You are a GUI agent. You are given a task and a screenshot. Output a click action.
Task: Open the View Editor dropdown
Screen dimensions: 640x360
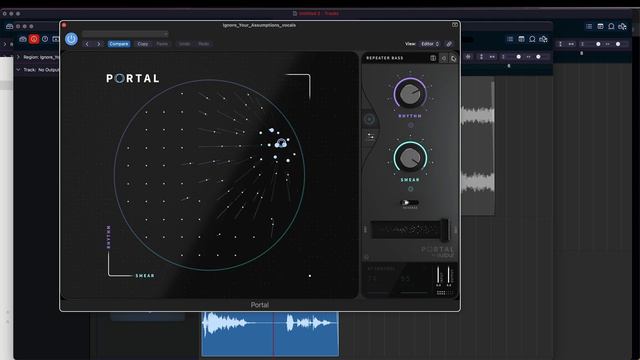(430, 44)
